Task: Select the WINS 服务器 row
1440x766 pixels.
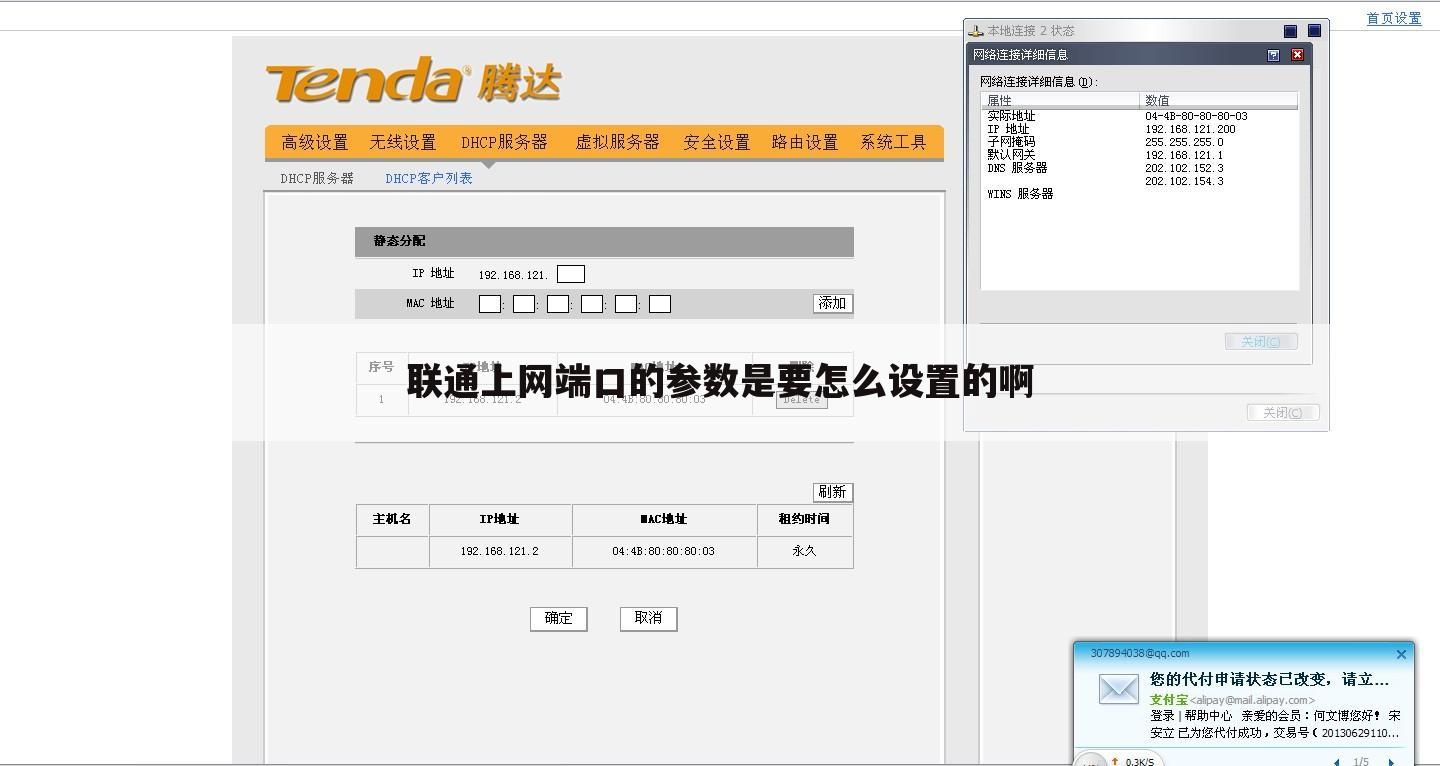Action: pos(1139,194)
